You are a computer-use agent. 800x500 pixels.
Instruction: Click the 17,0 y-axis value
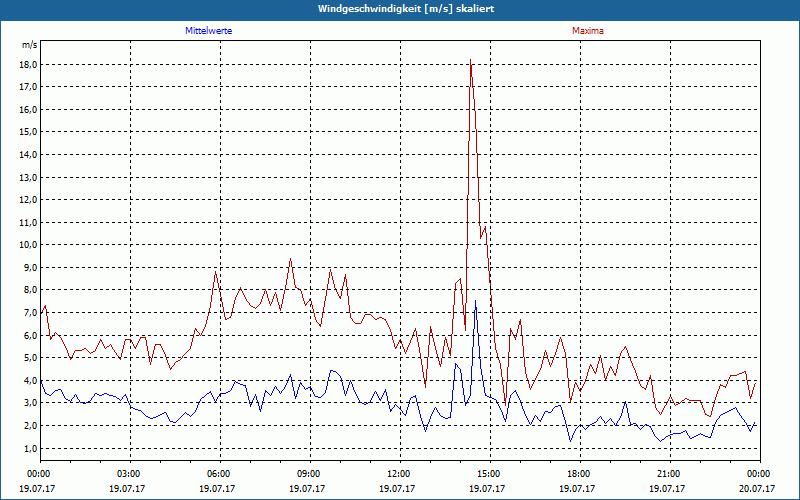click(29, 87)
